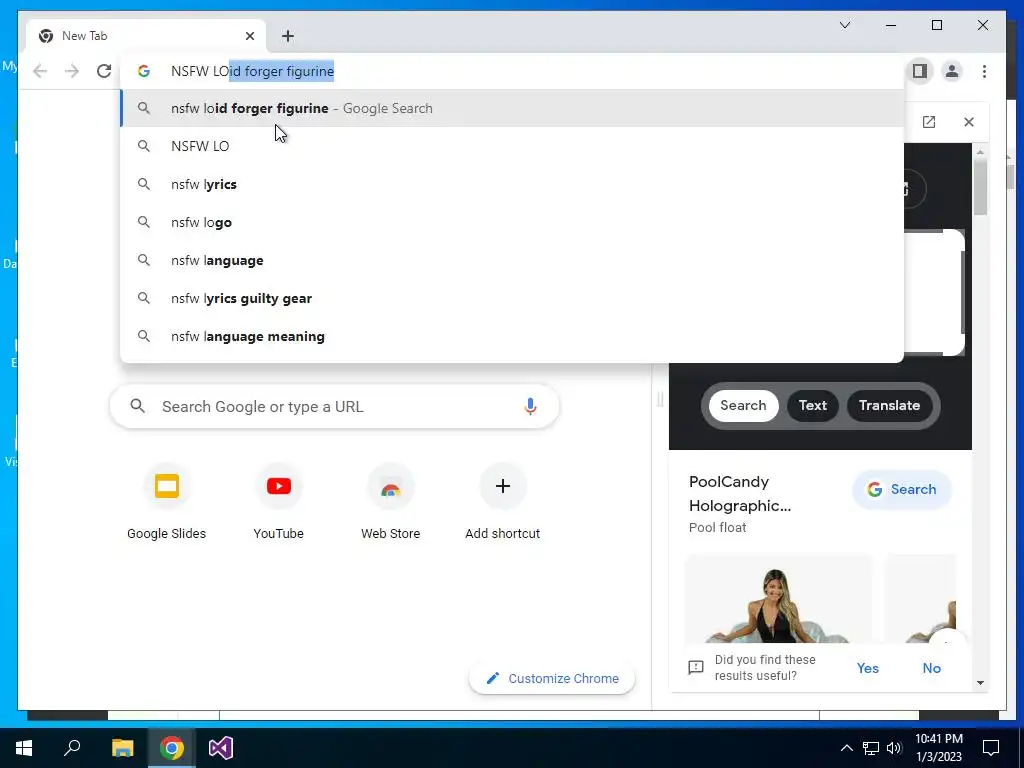Open File Explorer from taskbar

click(122, 748)
